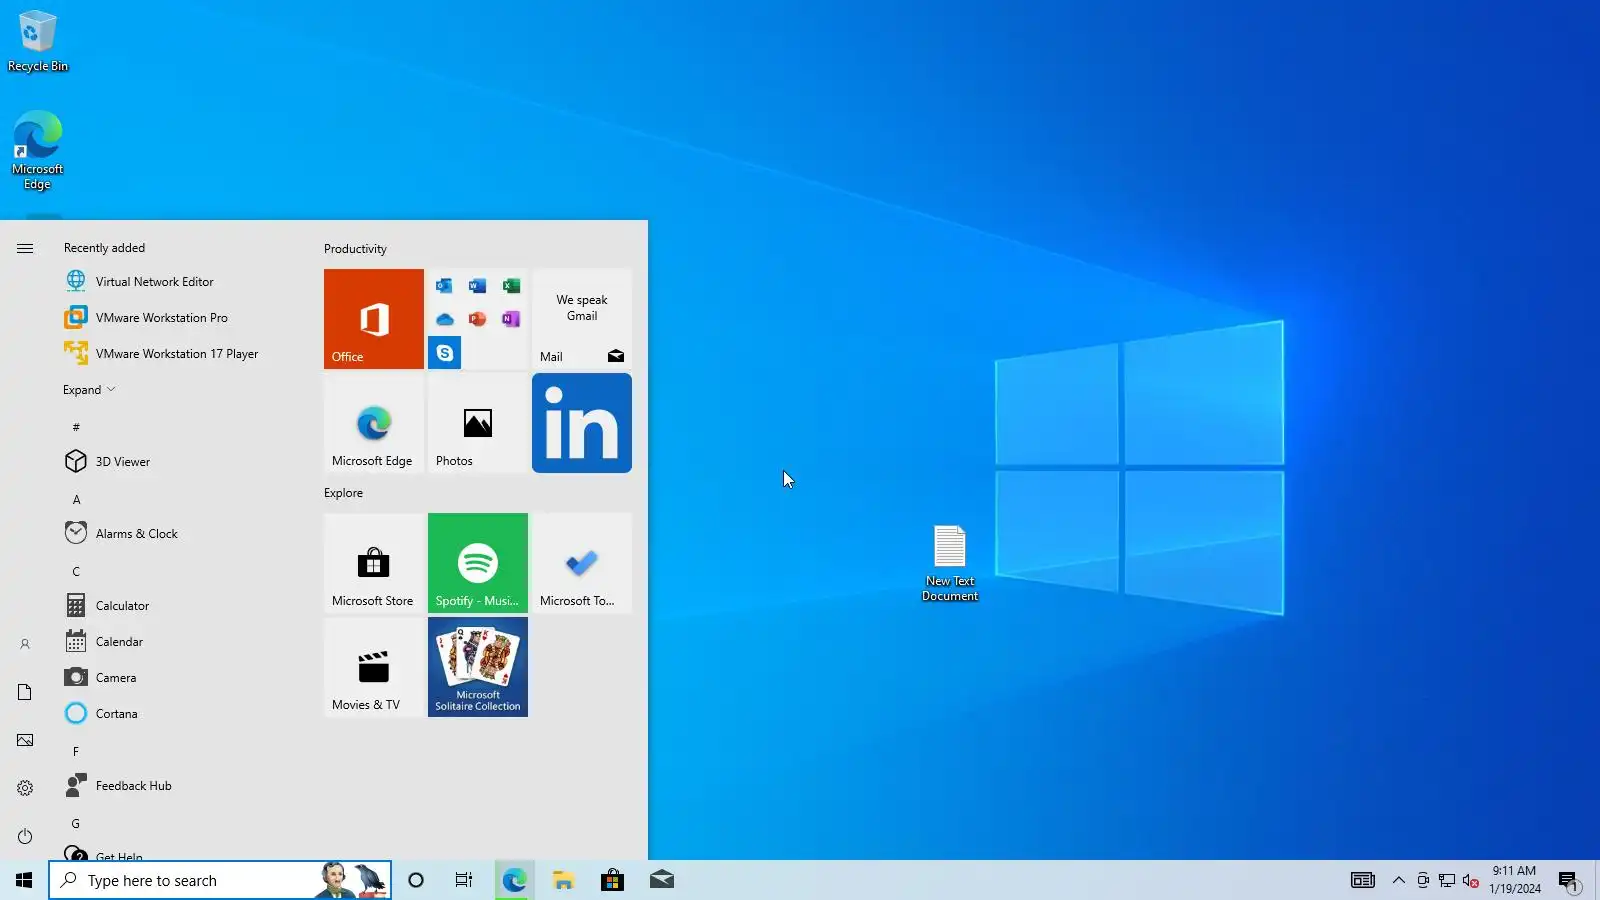This screenshot has width=1600, height=900.
Task: Click the Start button on the taskbar
Action: click(24, 880)
